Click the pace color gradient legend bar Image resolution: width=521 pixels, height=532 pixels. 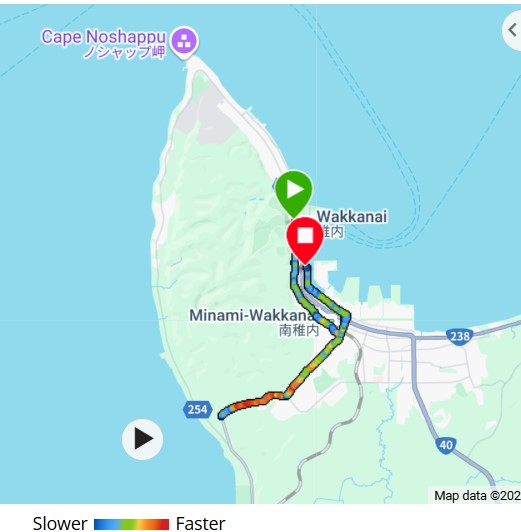tap(131, 524)
